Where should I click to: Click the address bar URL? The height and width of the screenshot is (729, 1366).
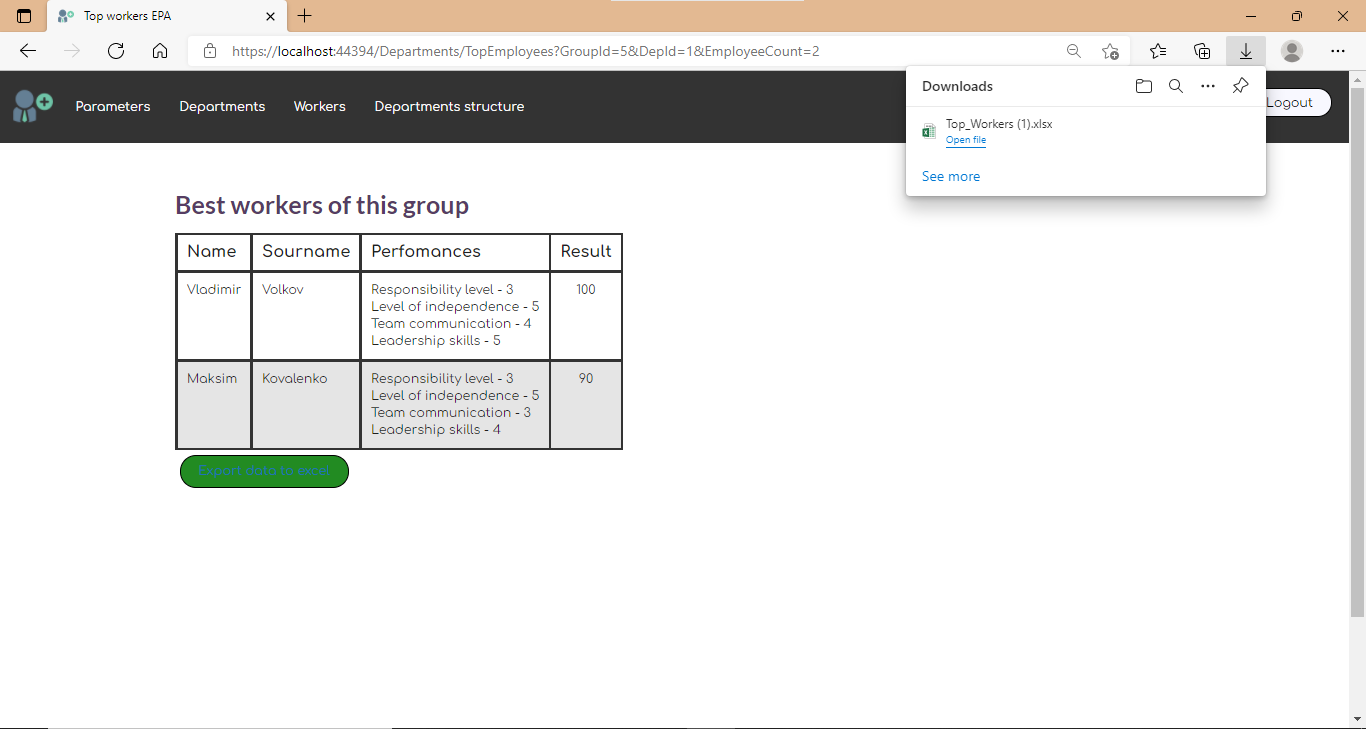(x=526, y=51)
